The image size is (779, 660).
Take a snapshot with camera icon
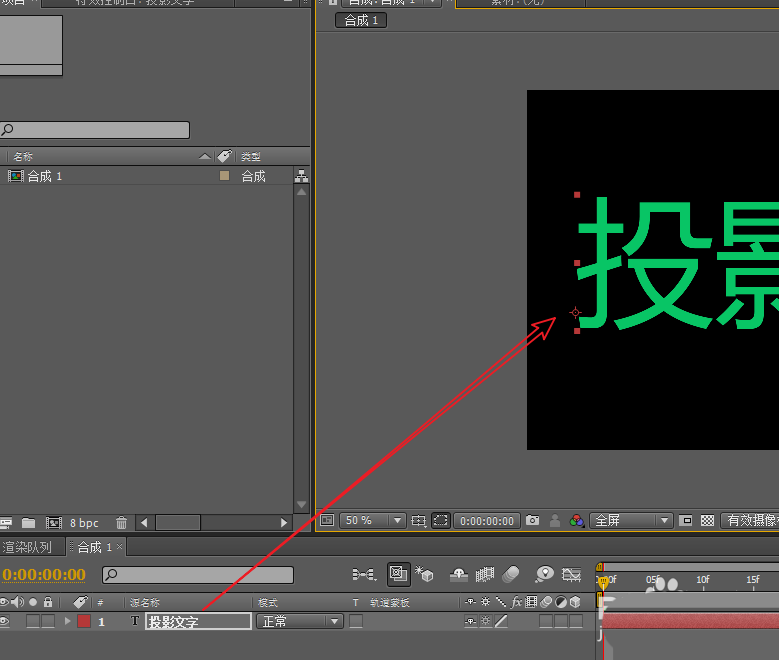tap(533, 520)
